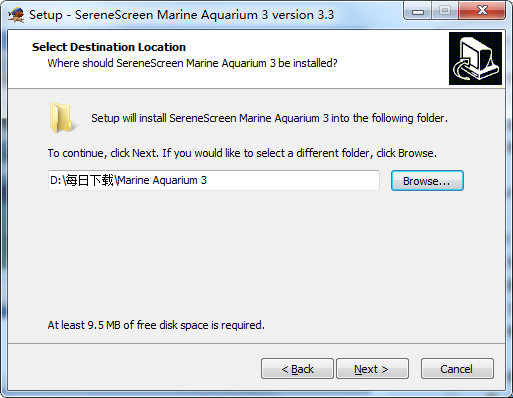Click the SereneScreen fish icon in title bar

(16, 15)
